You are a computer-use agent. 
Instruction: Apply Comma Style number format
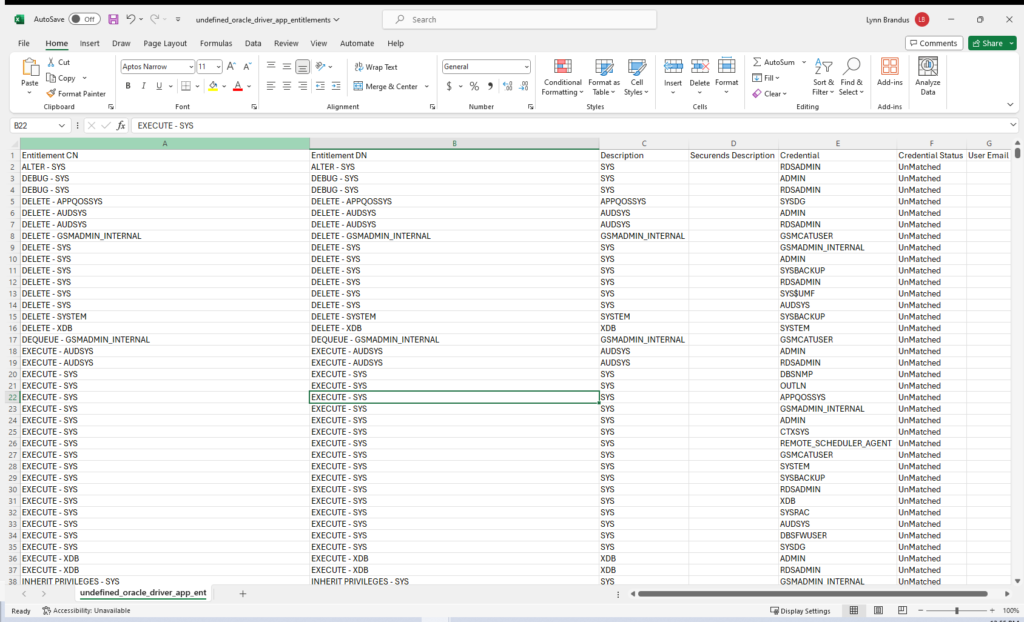(490, 86)
